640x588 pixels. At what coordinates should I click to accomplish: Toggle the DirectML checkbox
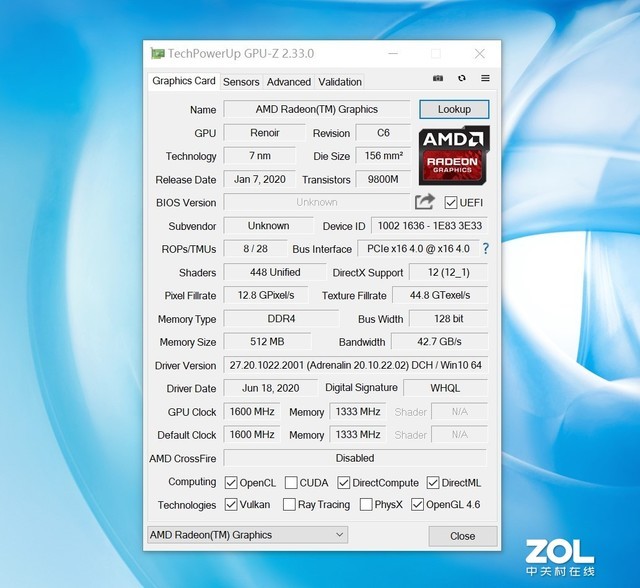433,482
